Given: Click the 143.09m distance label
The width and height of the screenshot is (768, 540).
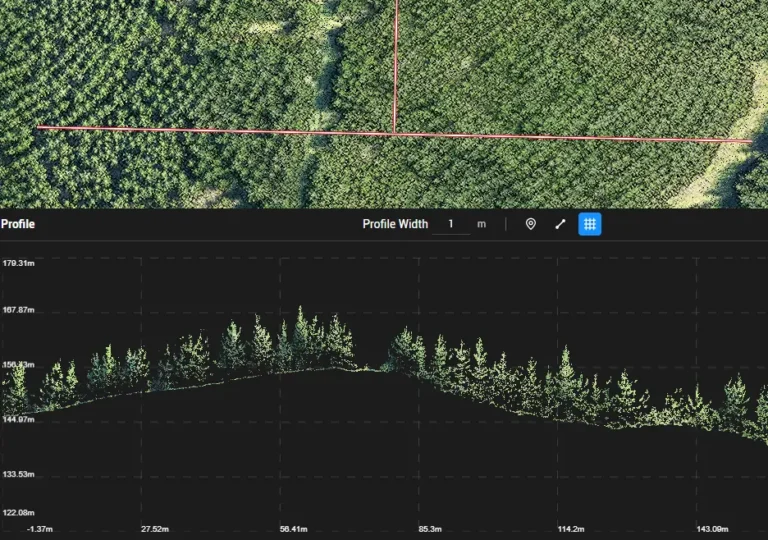Looking at the screenshot, I should [712, 529].
